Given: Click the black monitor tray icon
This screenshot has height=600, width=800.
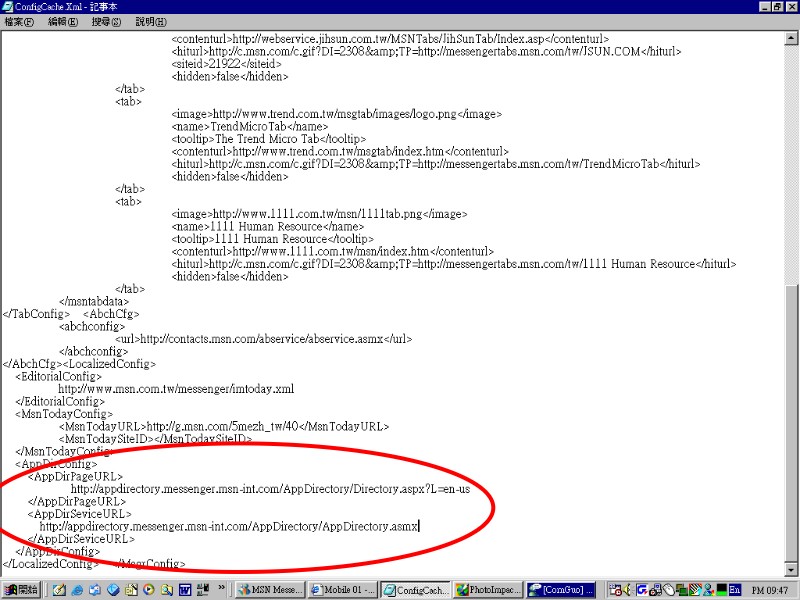Looking at the screenshot, I should point(721,590).
